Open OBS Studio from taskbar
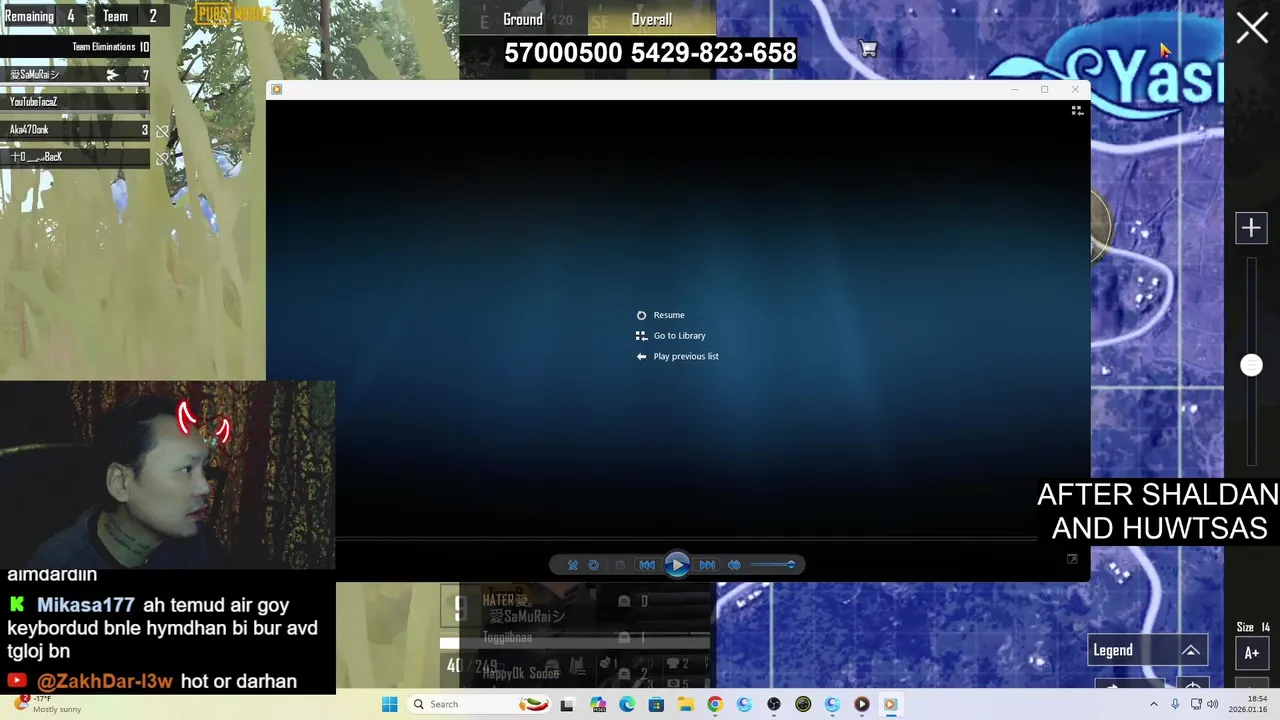1280x720 pixels. (x=773, y=704)
